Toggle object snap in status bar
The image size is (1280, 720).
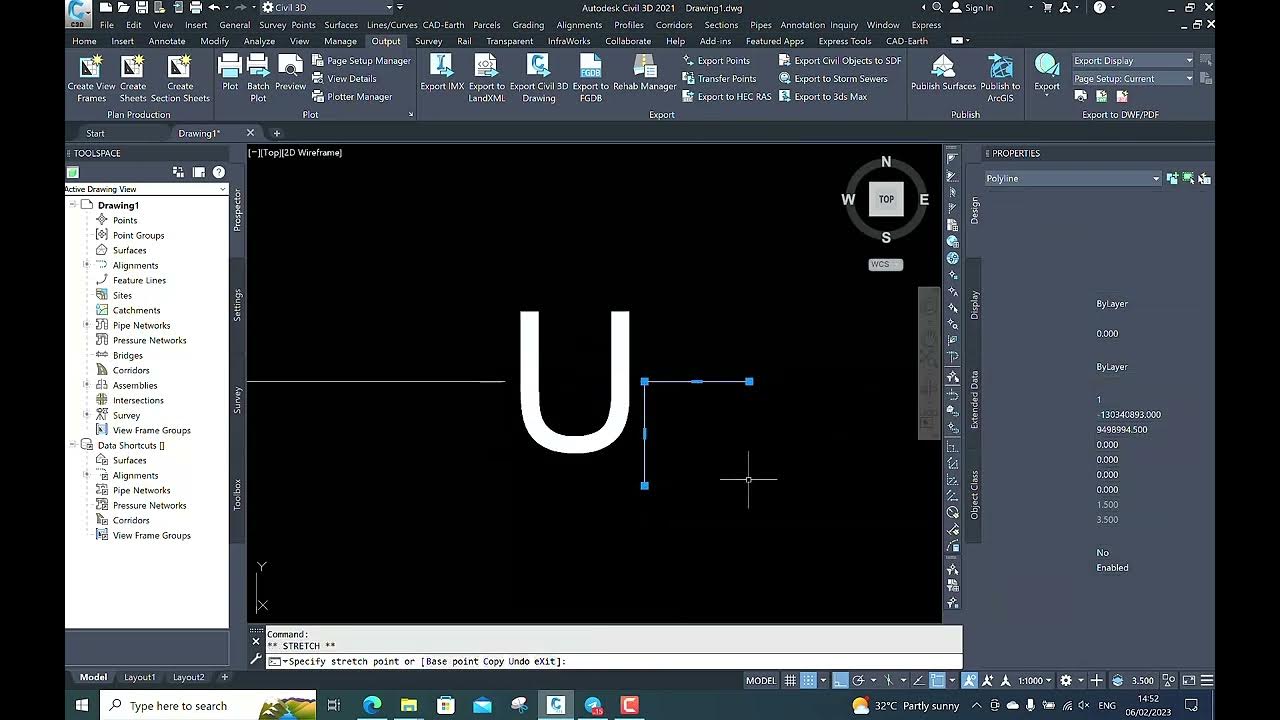(938, 680)
